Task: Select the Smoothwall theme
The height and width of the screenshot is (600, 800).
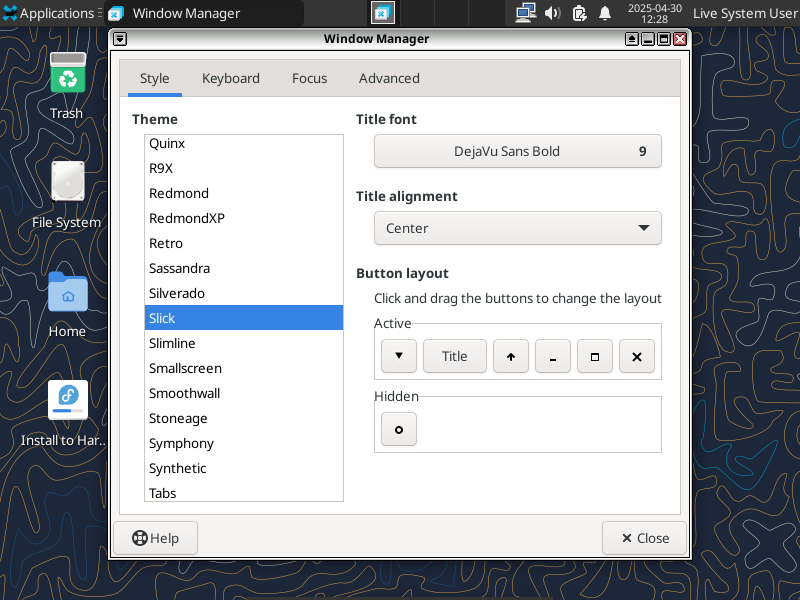Action: [244, 393]
